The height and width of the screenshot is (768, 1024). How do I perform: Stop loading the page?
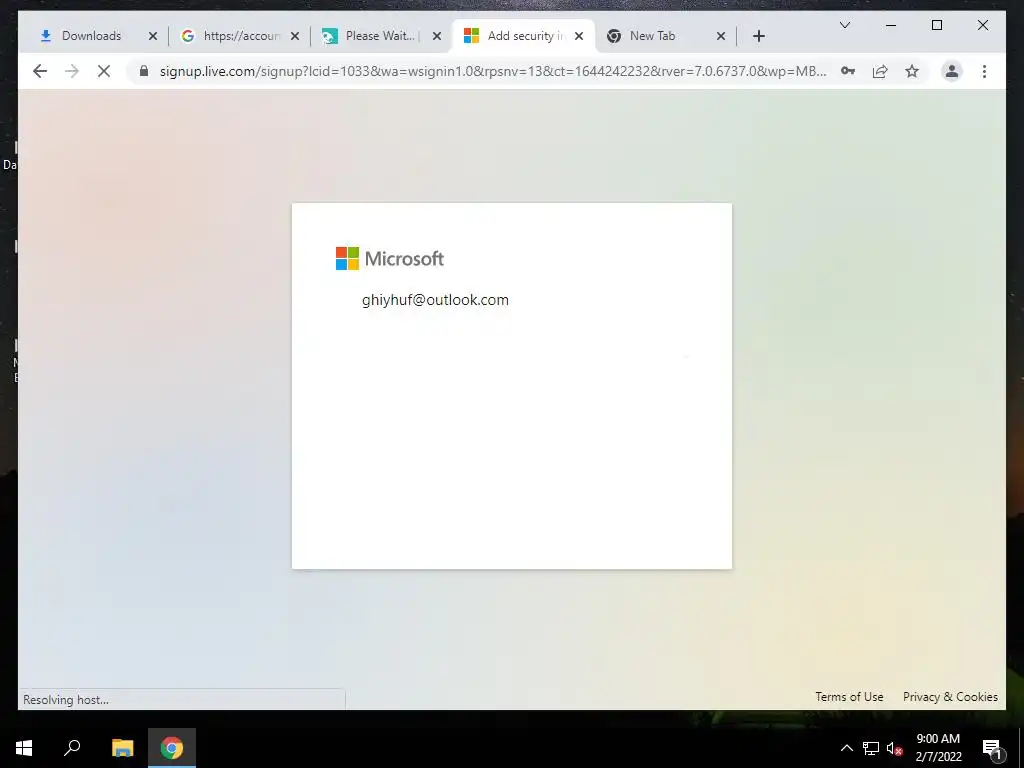click(x=104, y=71)
